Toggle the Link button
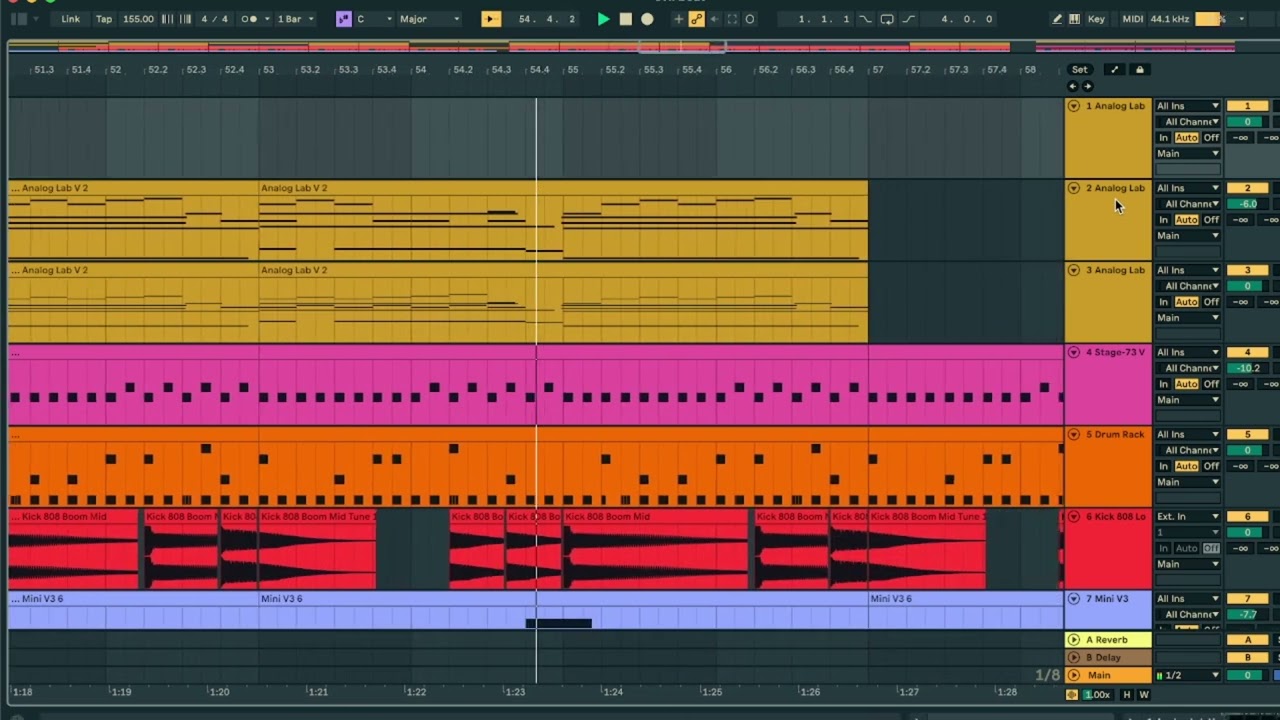 (70, 19)
